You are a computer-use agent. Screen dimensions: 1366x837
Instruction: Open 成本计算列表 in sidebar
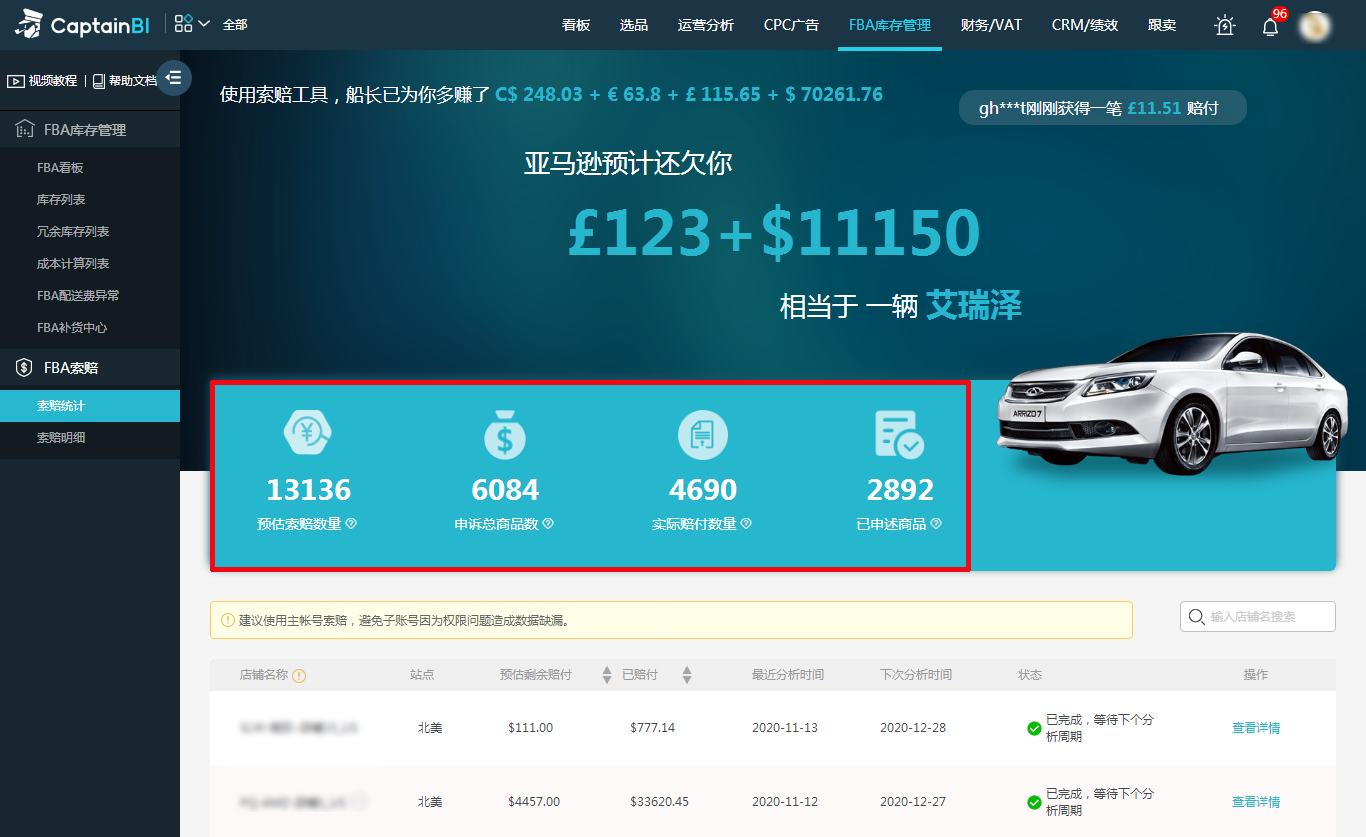(73, 264)
